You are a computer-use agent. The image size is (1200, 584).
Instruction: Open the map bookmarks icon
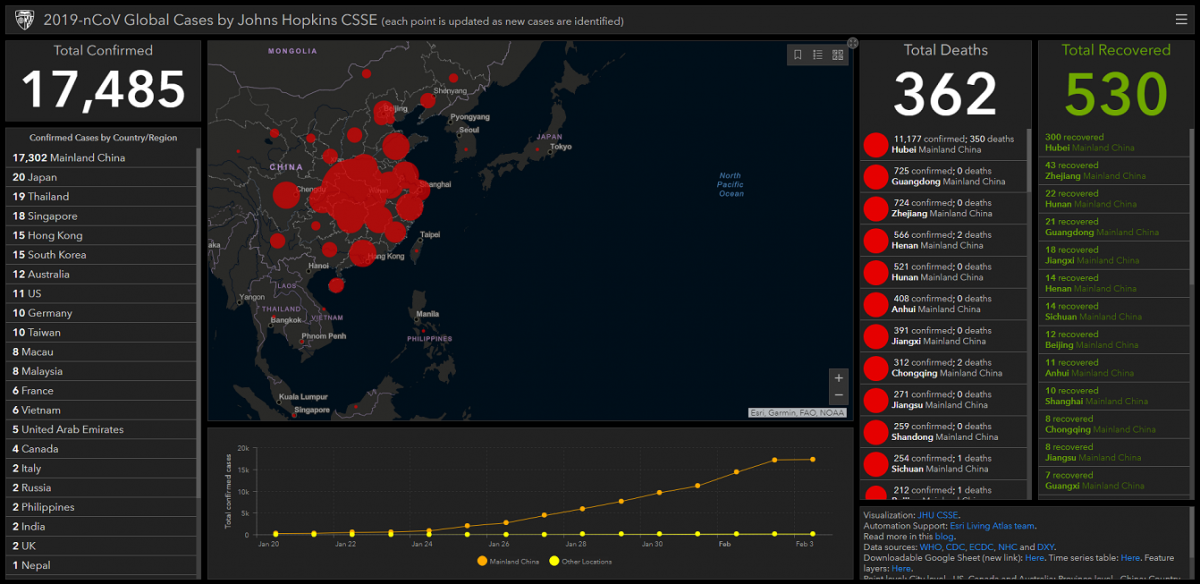(798, 55)
